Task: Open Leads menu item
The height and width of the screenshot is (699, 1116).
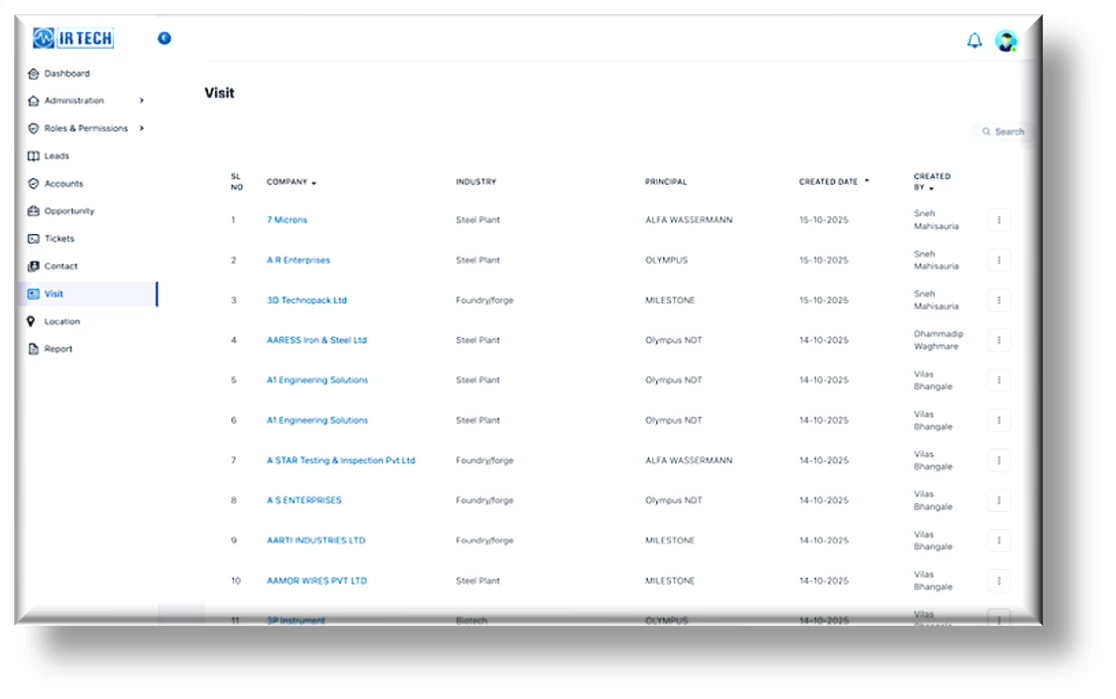Action: tap(57, 156)
